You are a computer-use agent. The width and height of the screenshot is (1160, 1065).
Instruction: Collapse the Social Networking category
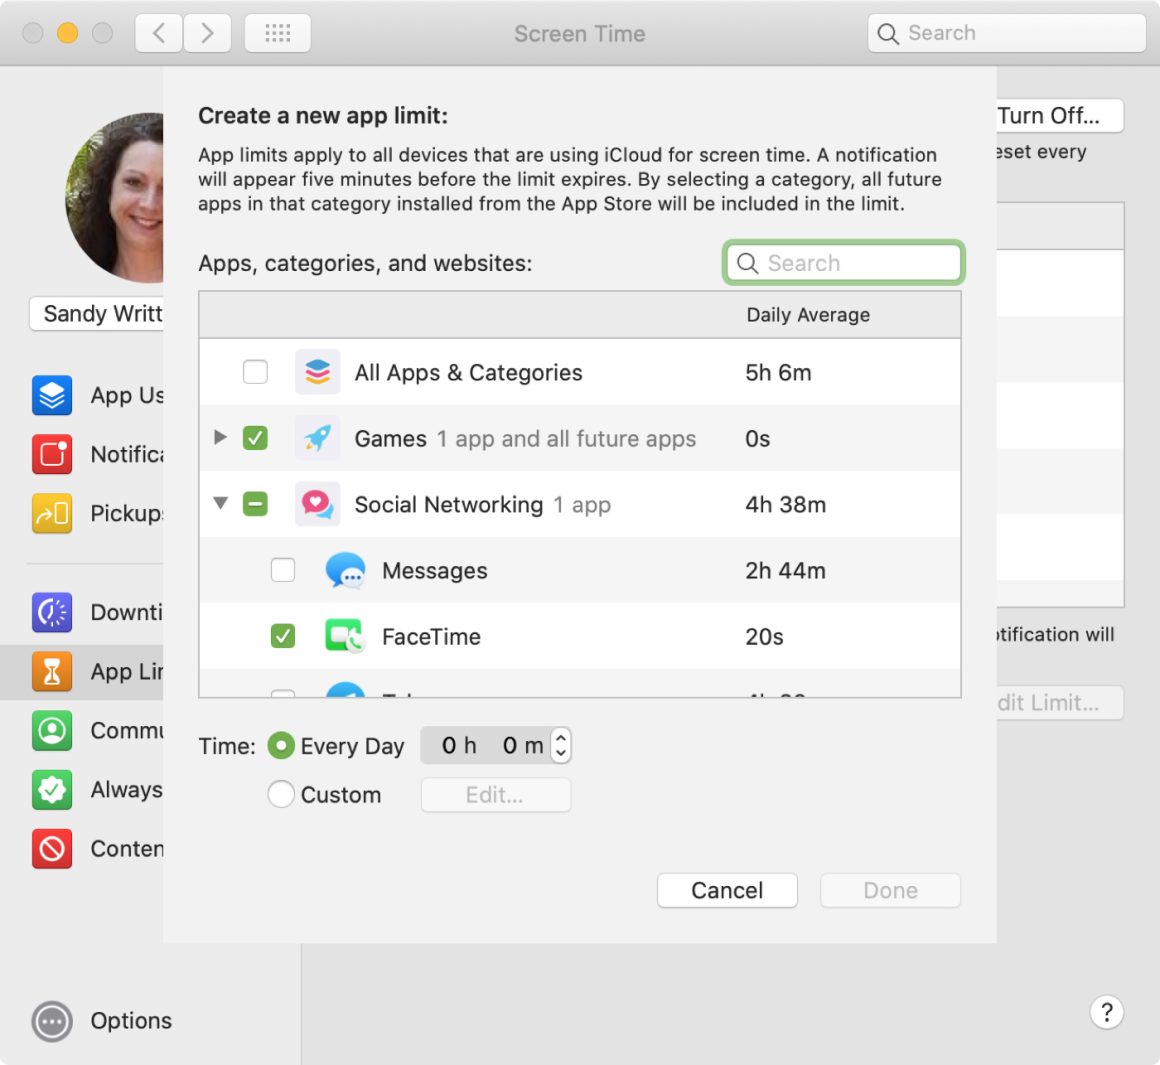coord(220,503)
